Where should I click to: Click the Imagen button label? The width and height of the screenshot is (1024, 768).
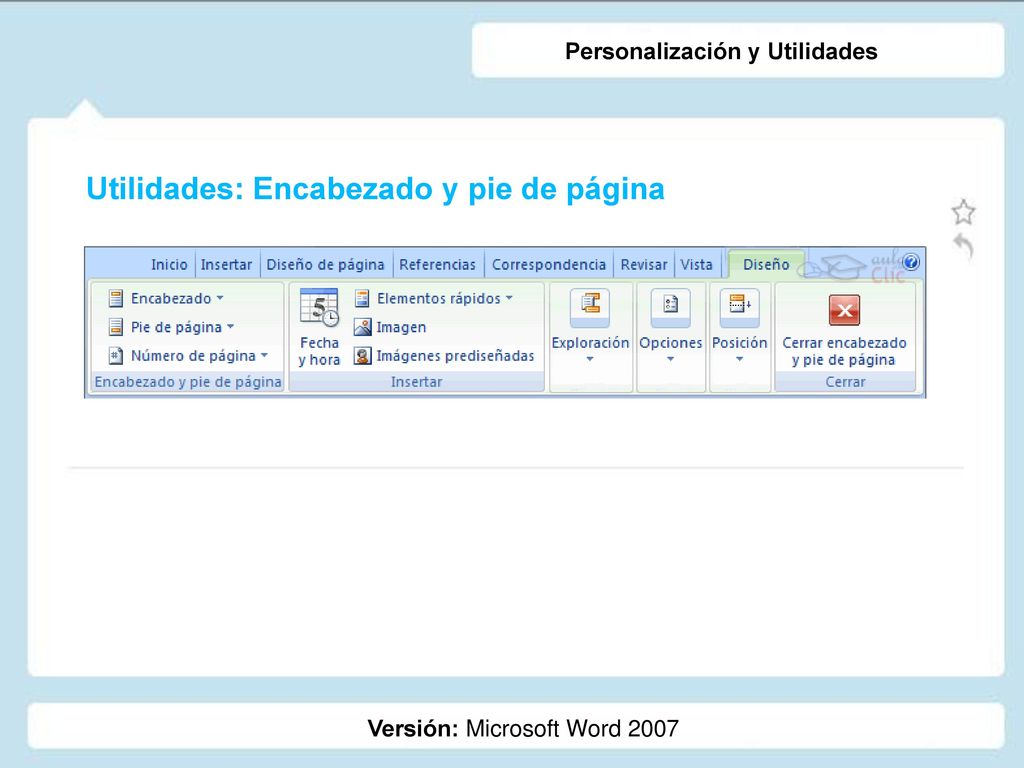401,327
